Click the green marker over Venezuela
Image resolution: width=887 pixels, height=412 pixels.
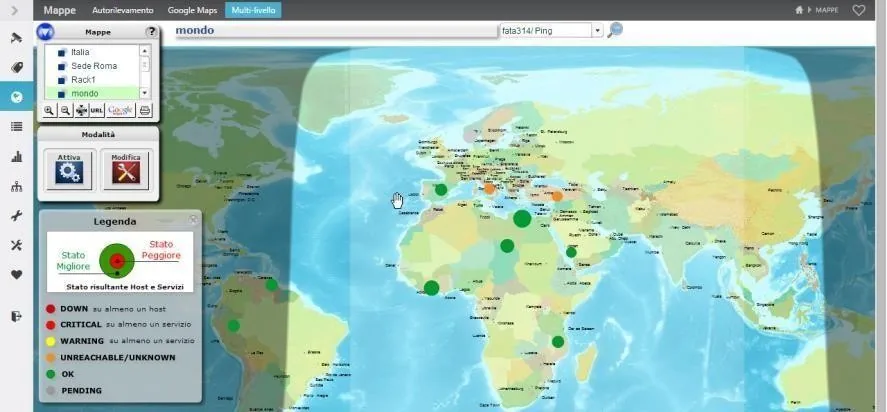272,285
